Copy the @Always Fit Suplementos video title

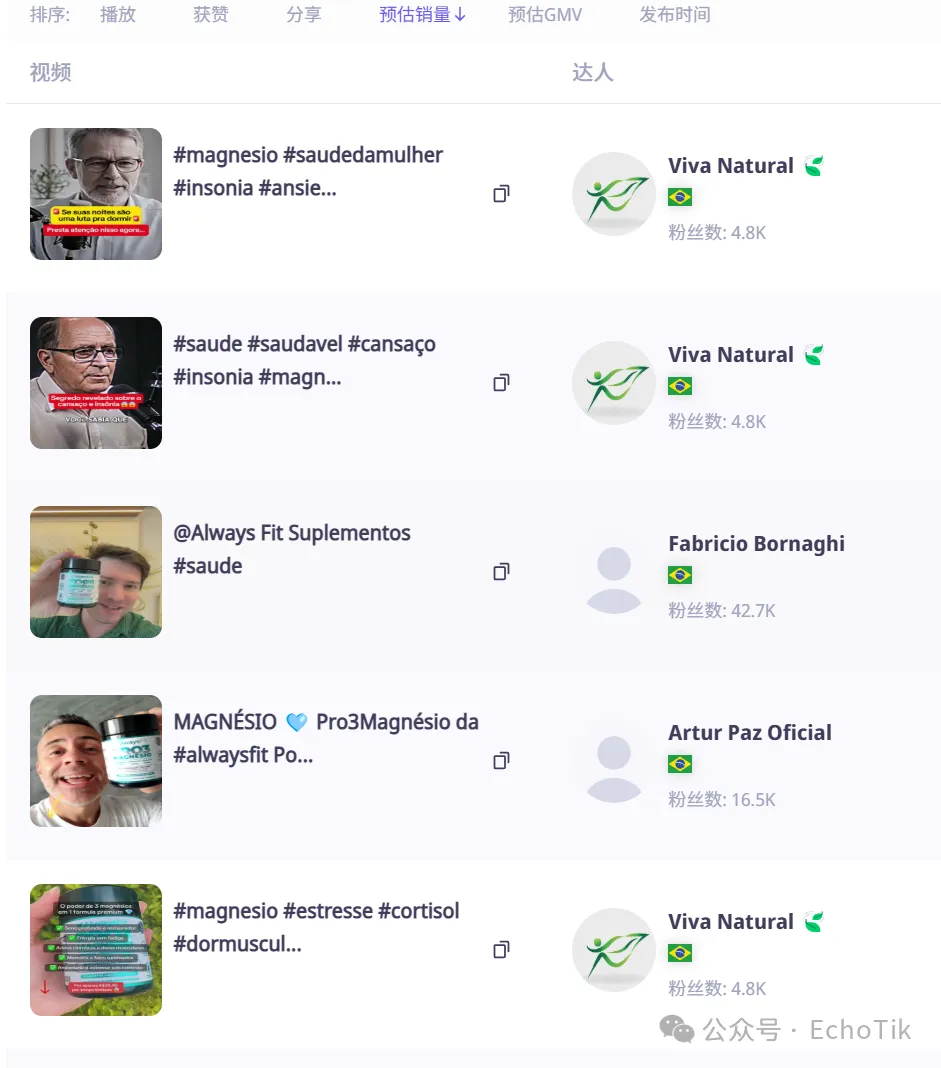[x=501, y=572]
